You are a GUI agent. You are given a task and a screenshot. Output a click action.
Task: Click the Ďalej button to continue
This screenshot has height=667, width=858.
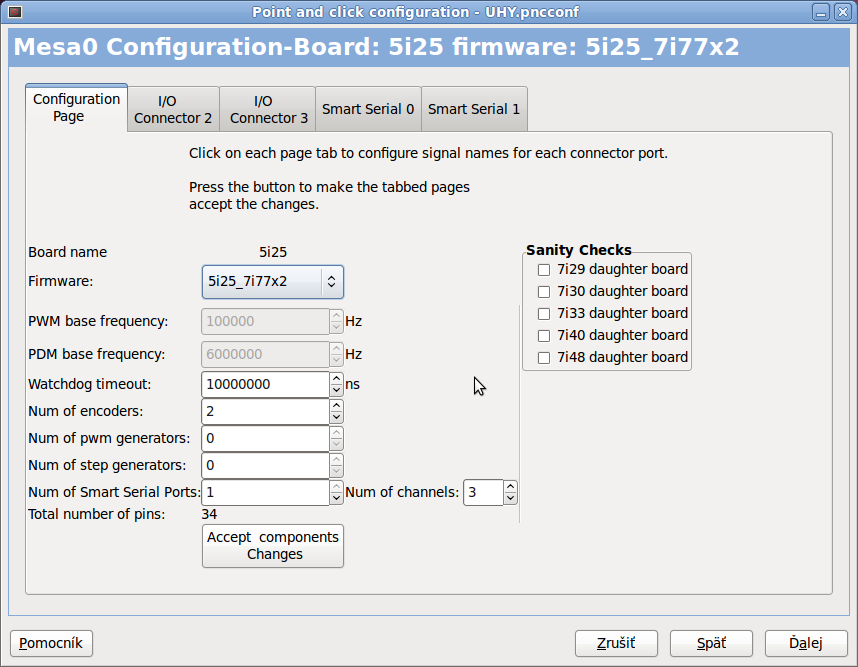(x=805, y=643)
